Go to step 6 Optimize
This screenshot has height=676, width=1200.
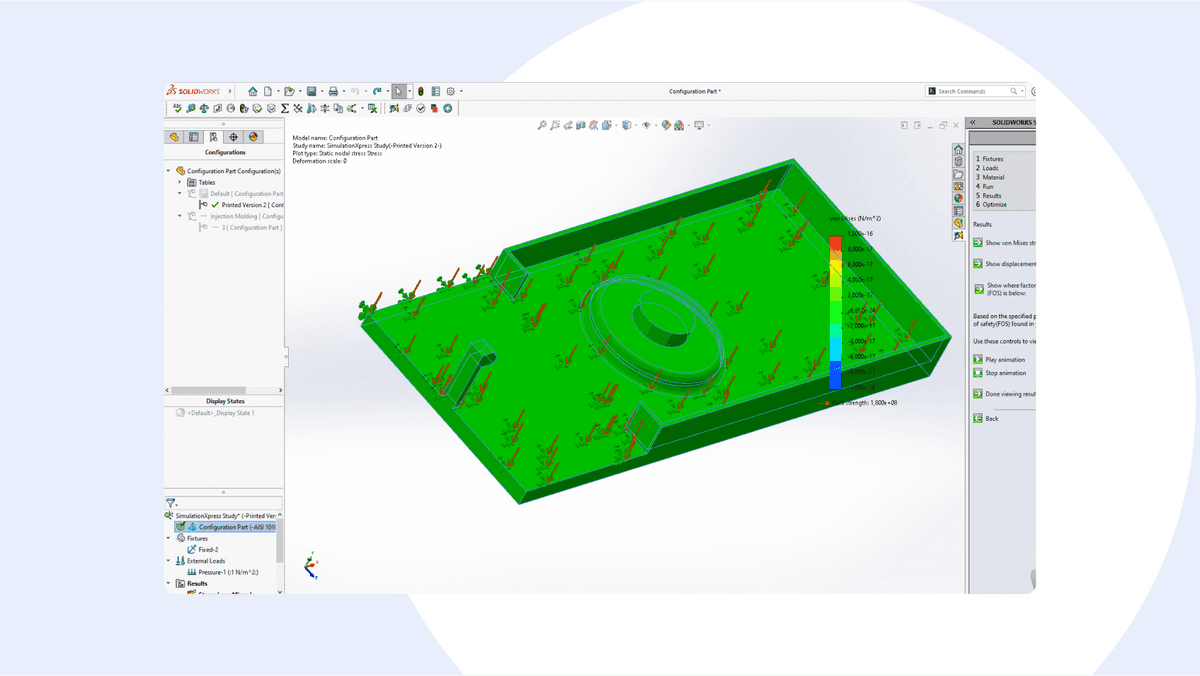click(x=991, y=204)
